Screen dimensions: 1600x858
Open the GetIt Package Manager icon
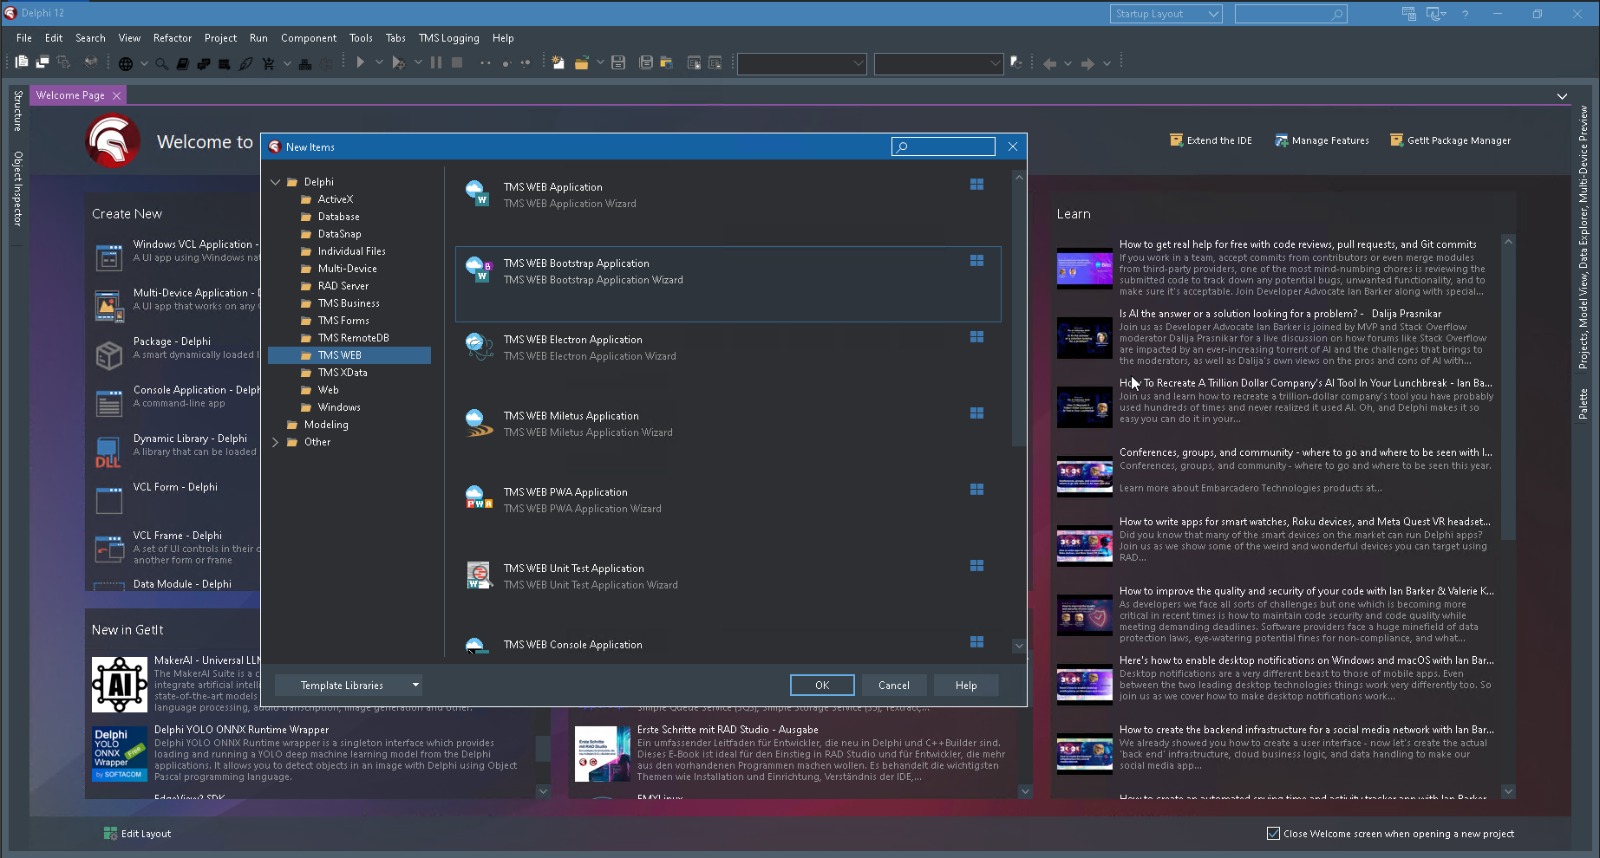click(1396, 140)
